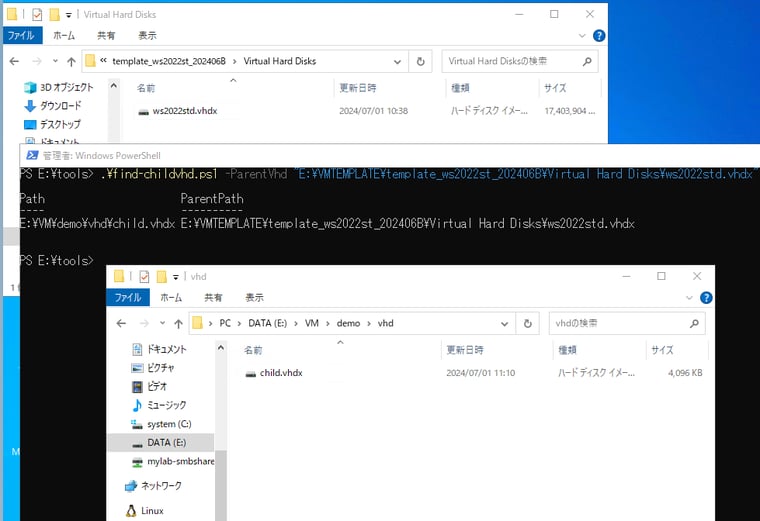
Task: Open 共有 tab in Virtual Hard Disks window
Action: [106, 35]
